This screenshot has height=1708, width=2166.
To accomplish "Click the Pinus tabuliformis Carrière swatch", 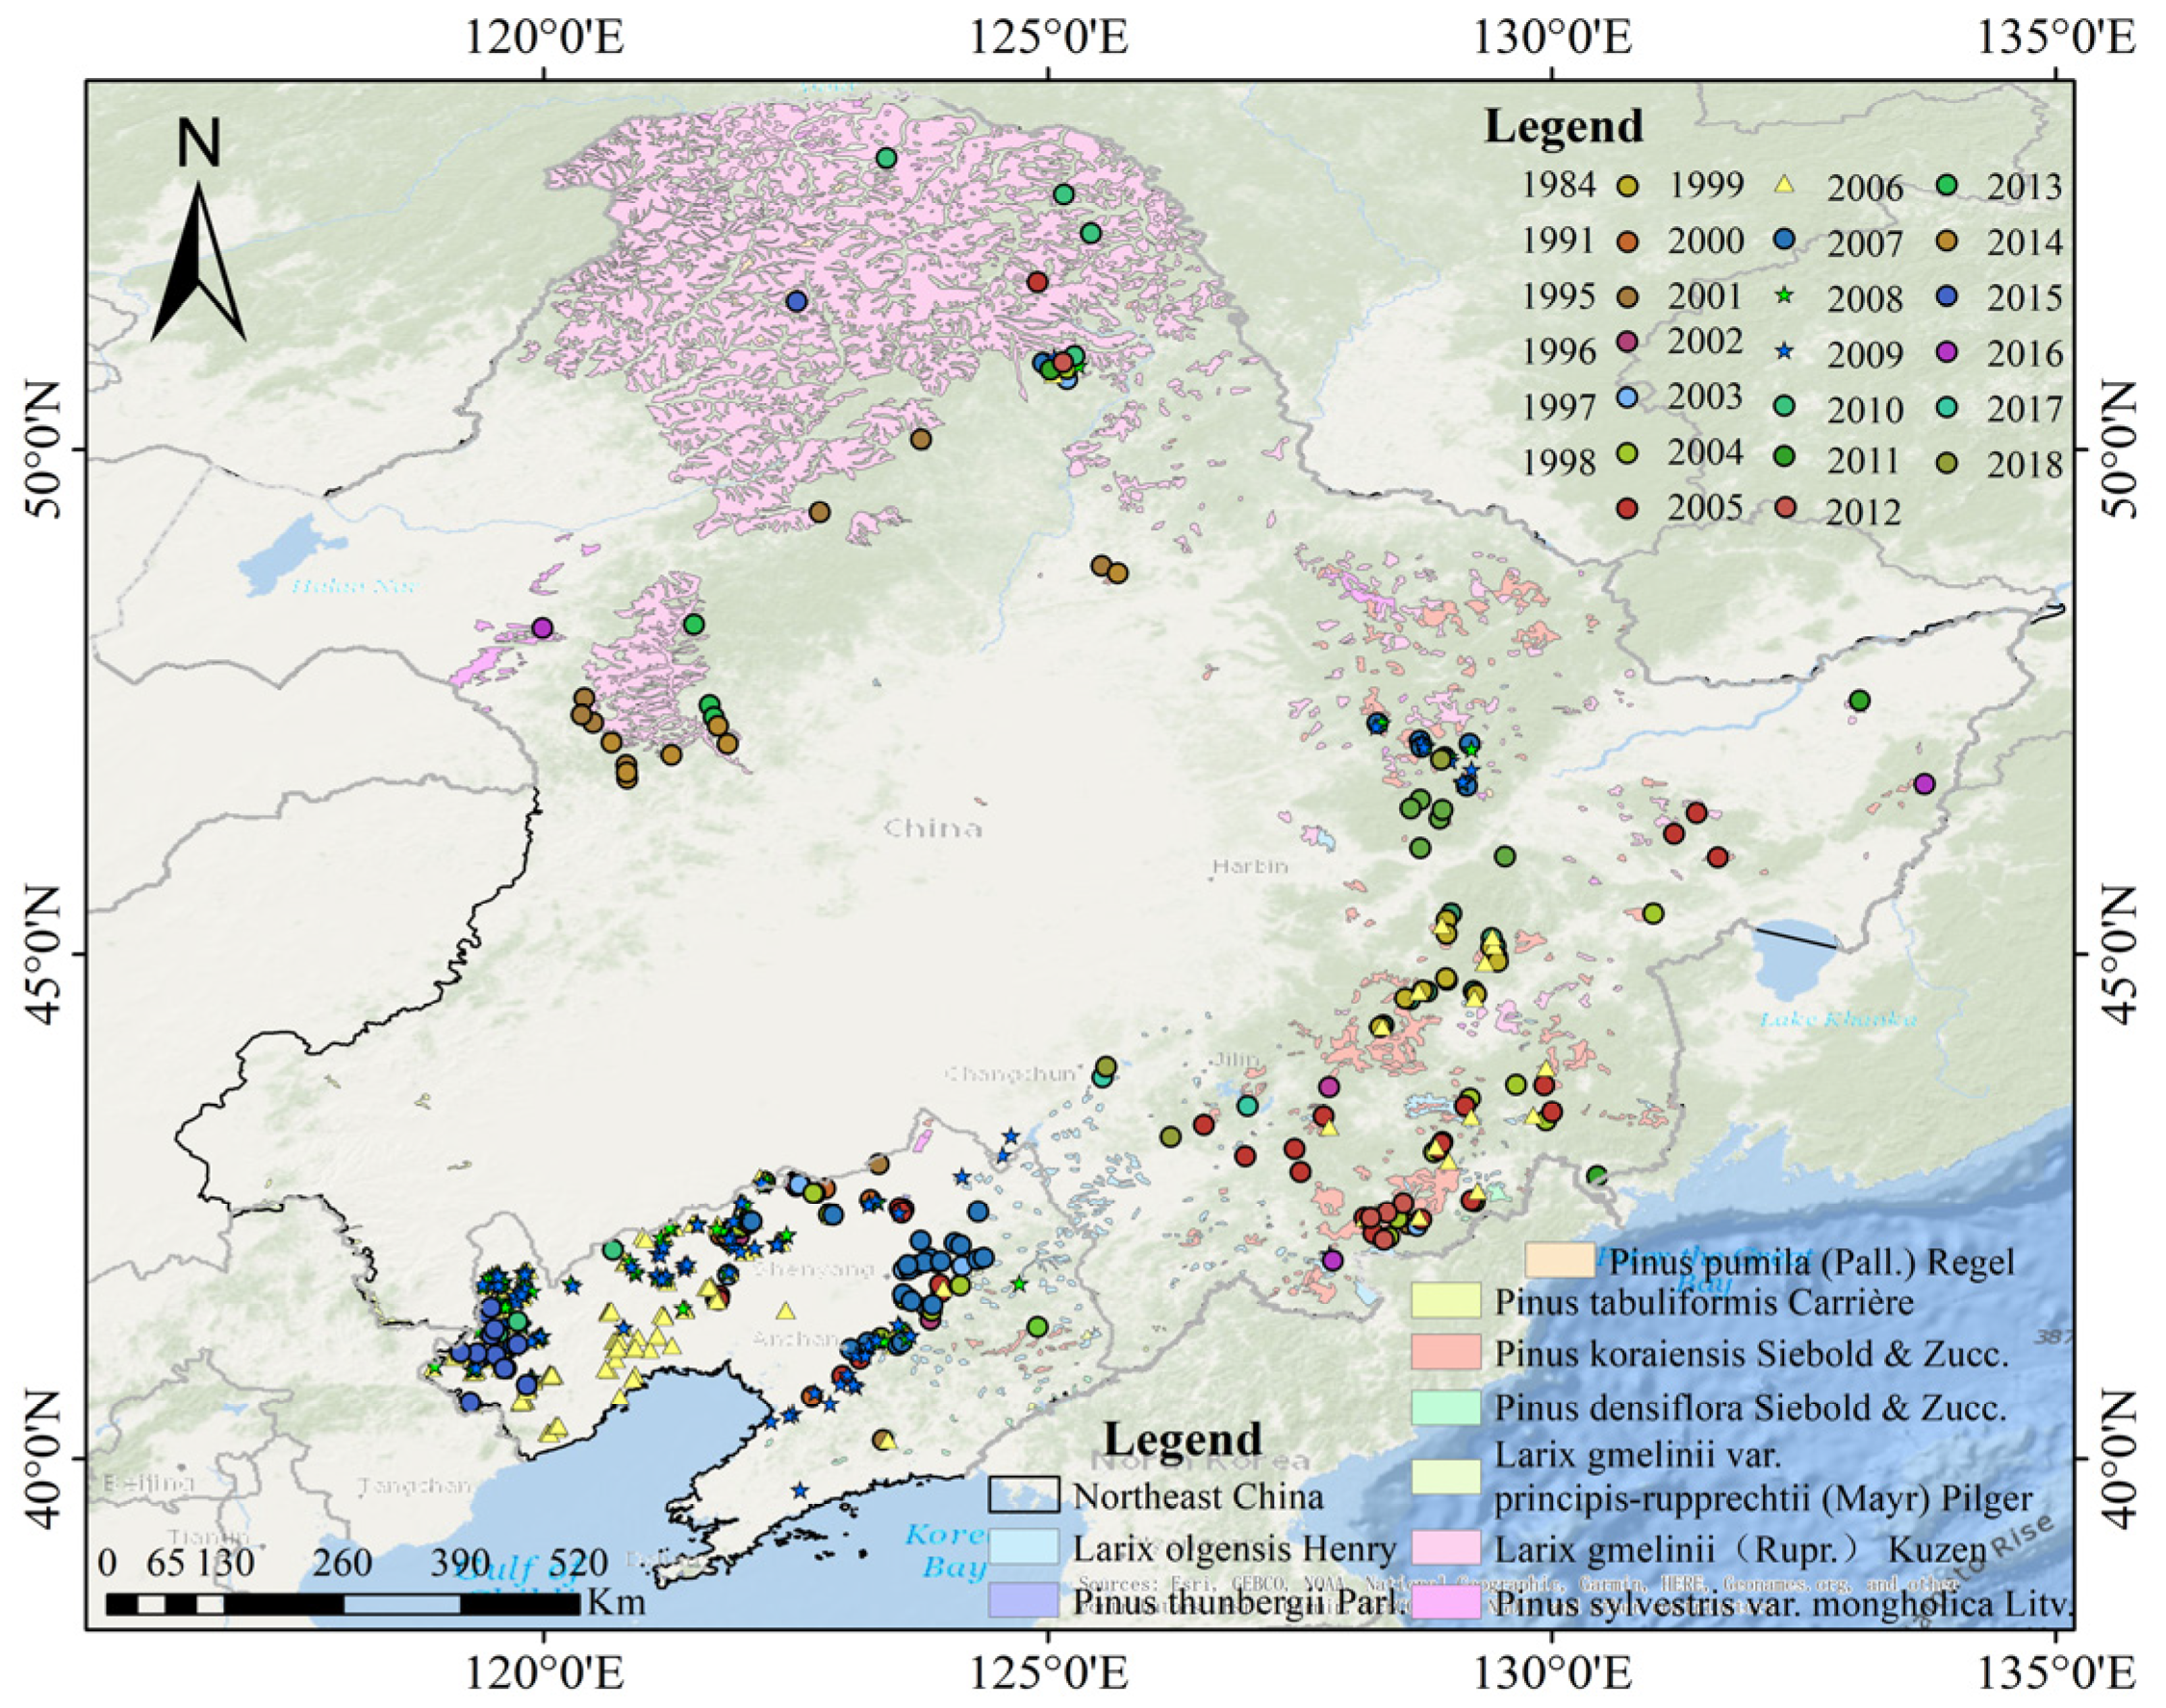I will click(x=1446, y=1300).
